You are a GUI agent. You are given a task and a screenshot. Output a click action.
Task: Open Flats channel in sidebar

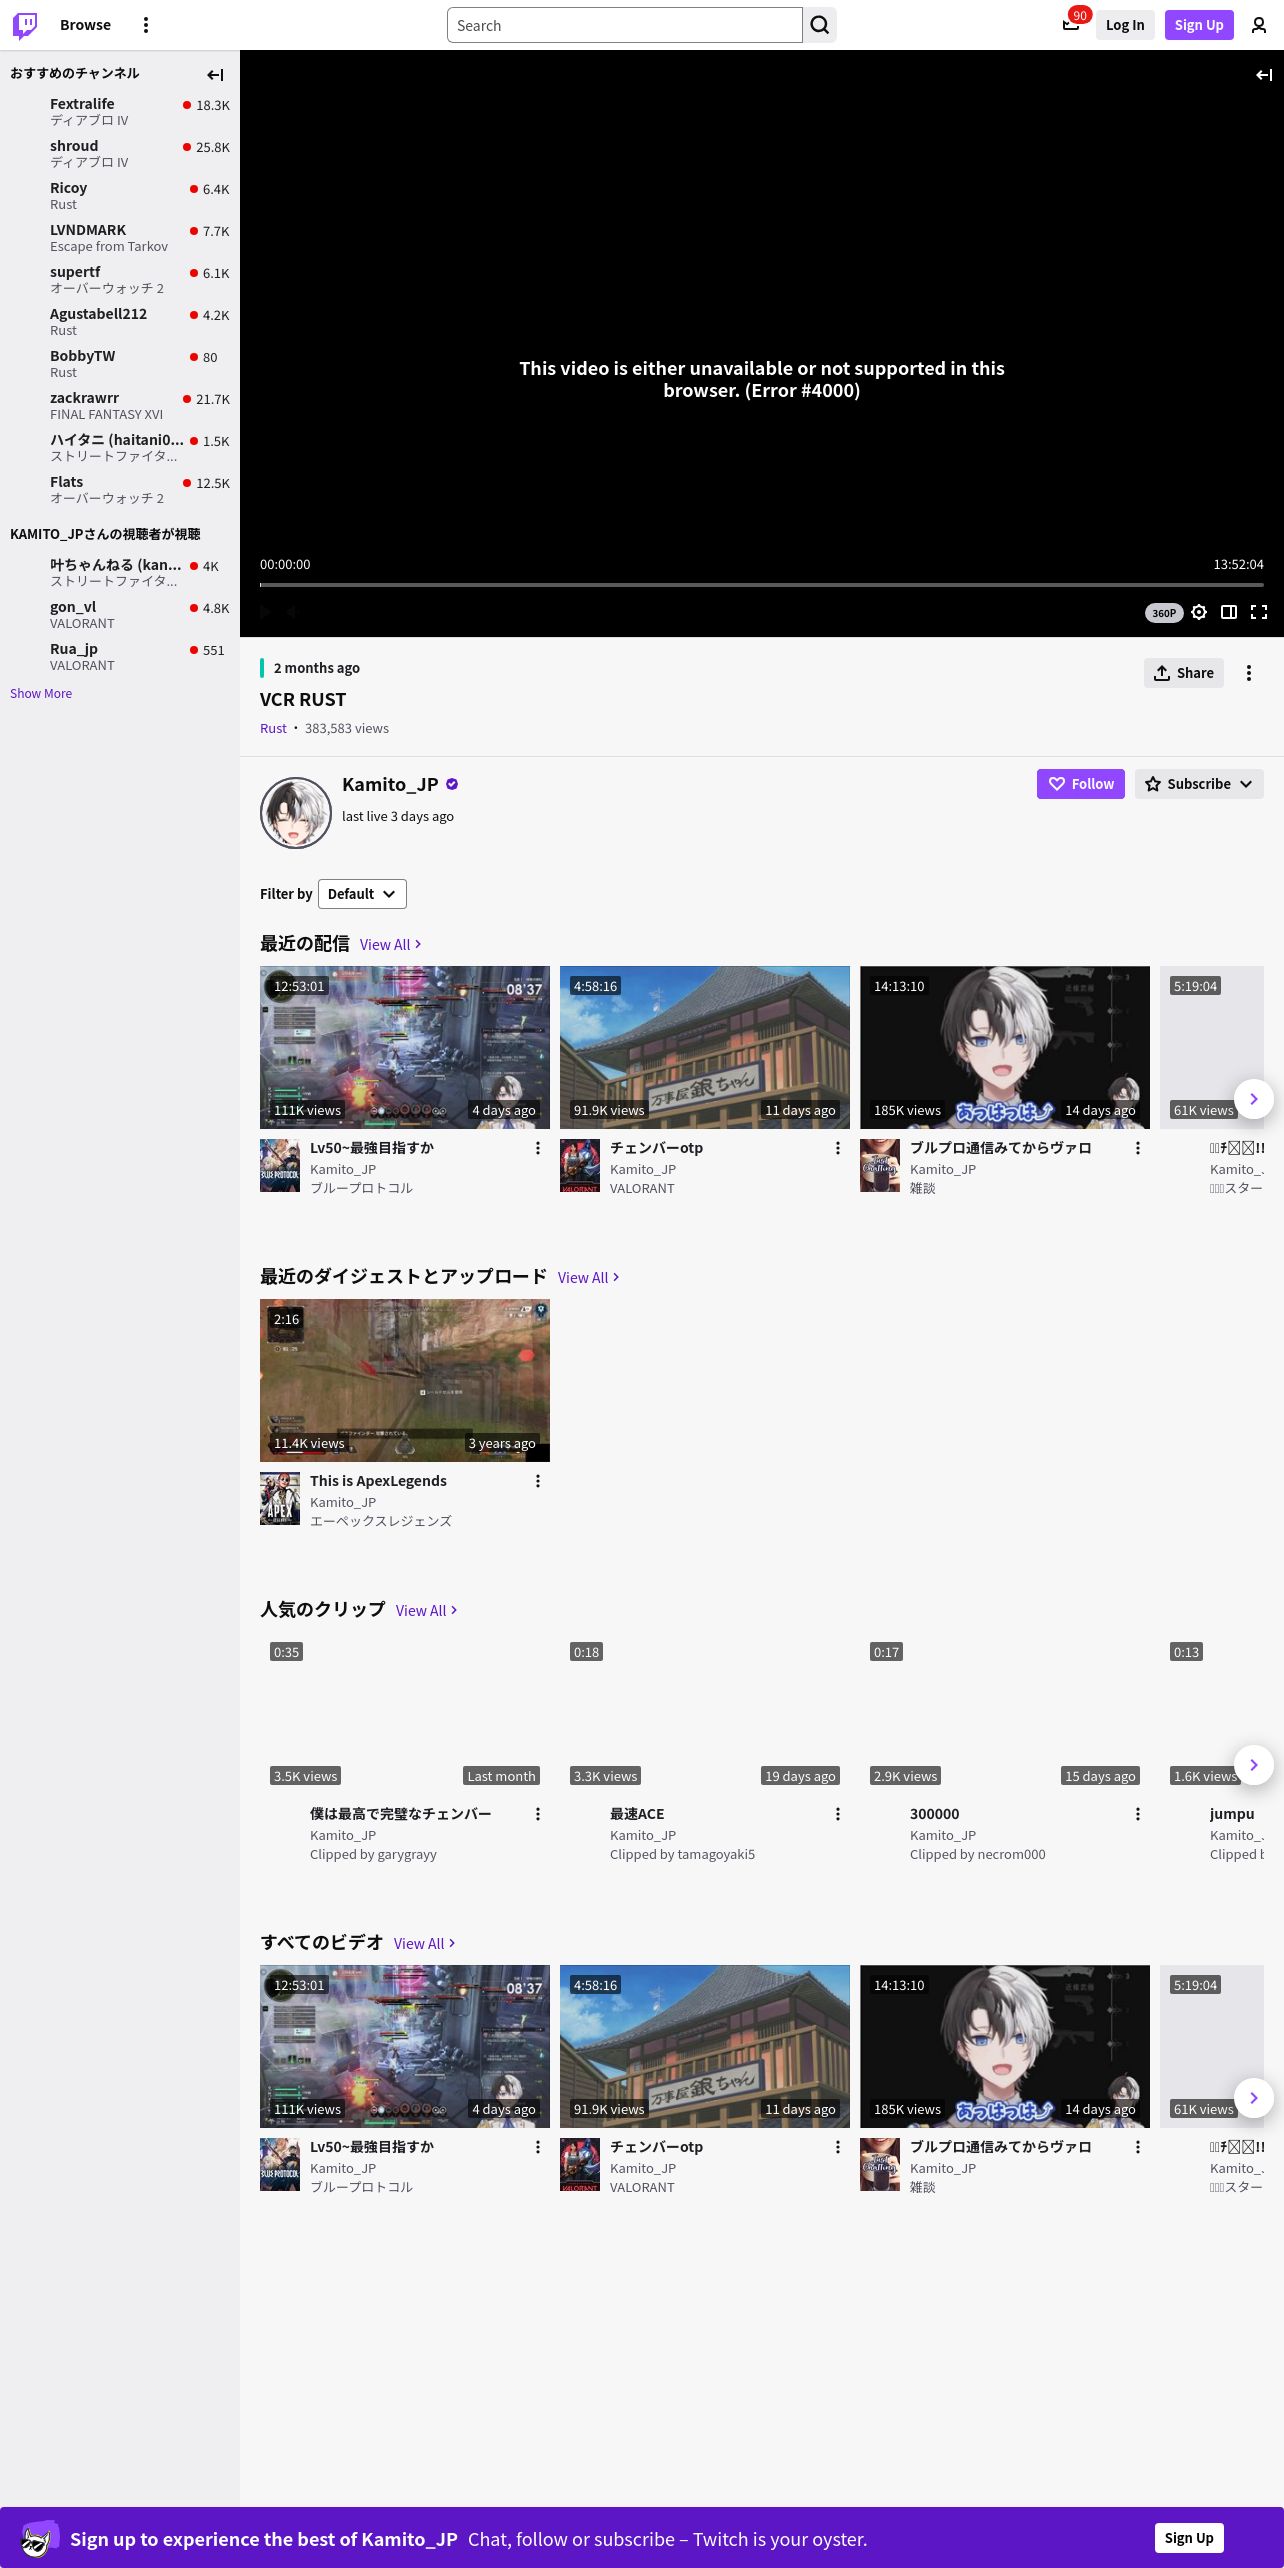[120, 489]
